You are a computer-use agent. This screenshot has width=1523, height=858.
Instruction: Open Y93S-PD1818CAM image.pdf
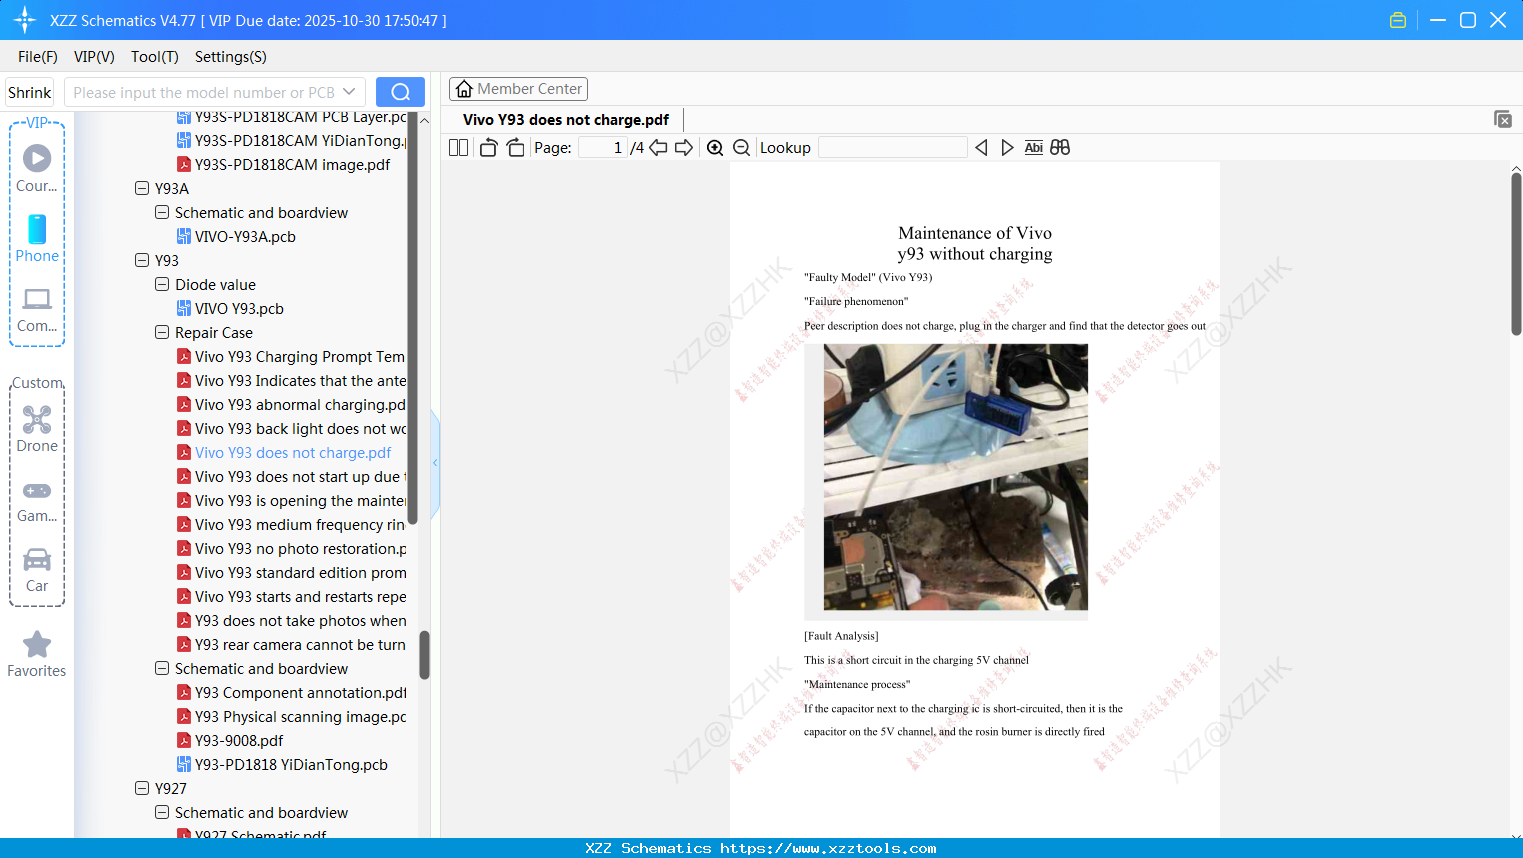coord(292,165)
